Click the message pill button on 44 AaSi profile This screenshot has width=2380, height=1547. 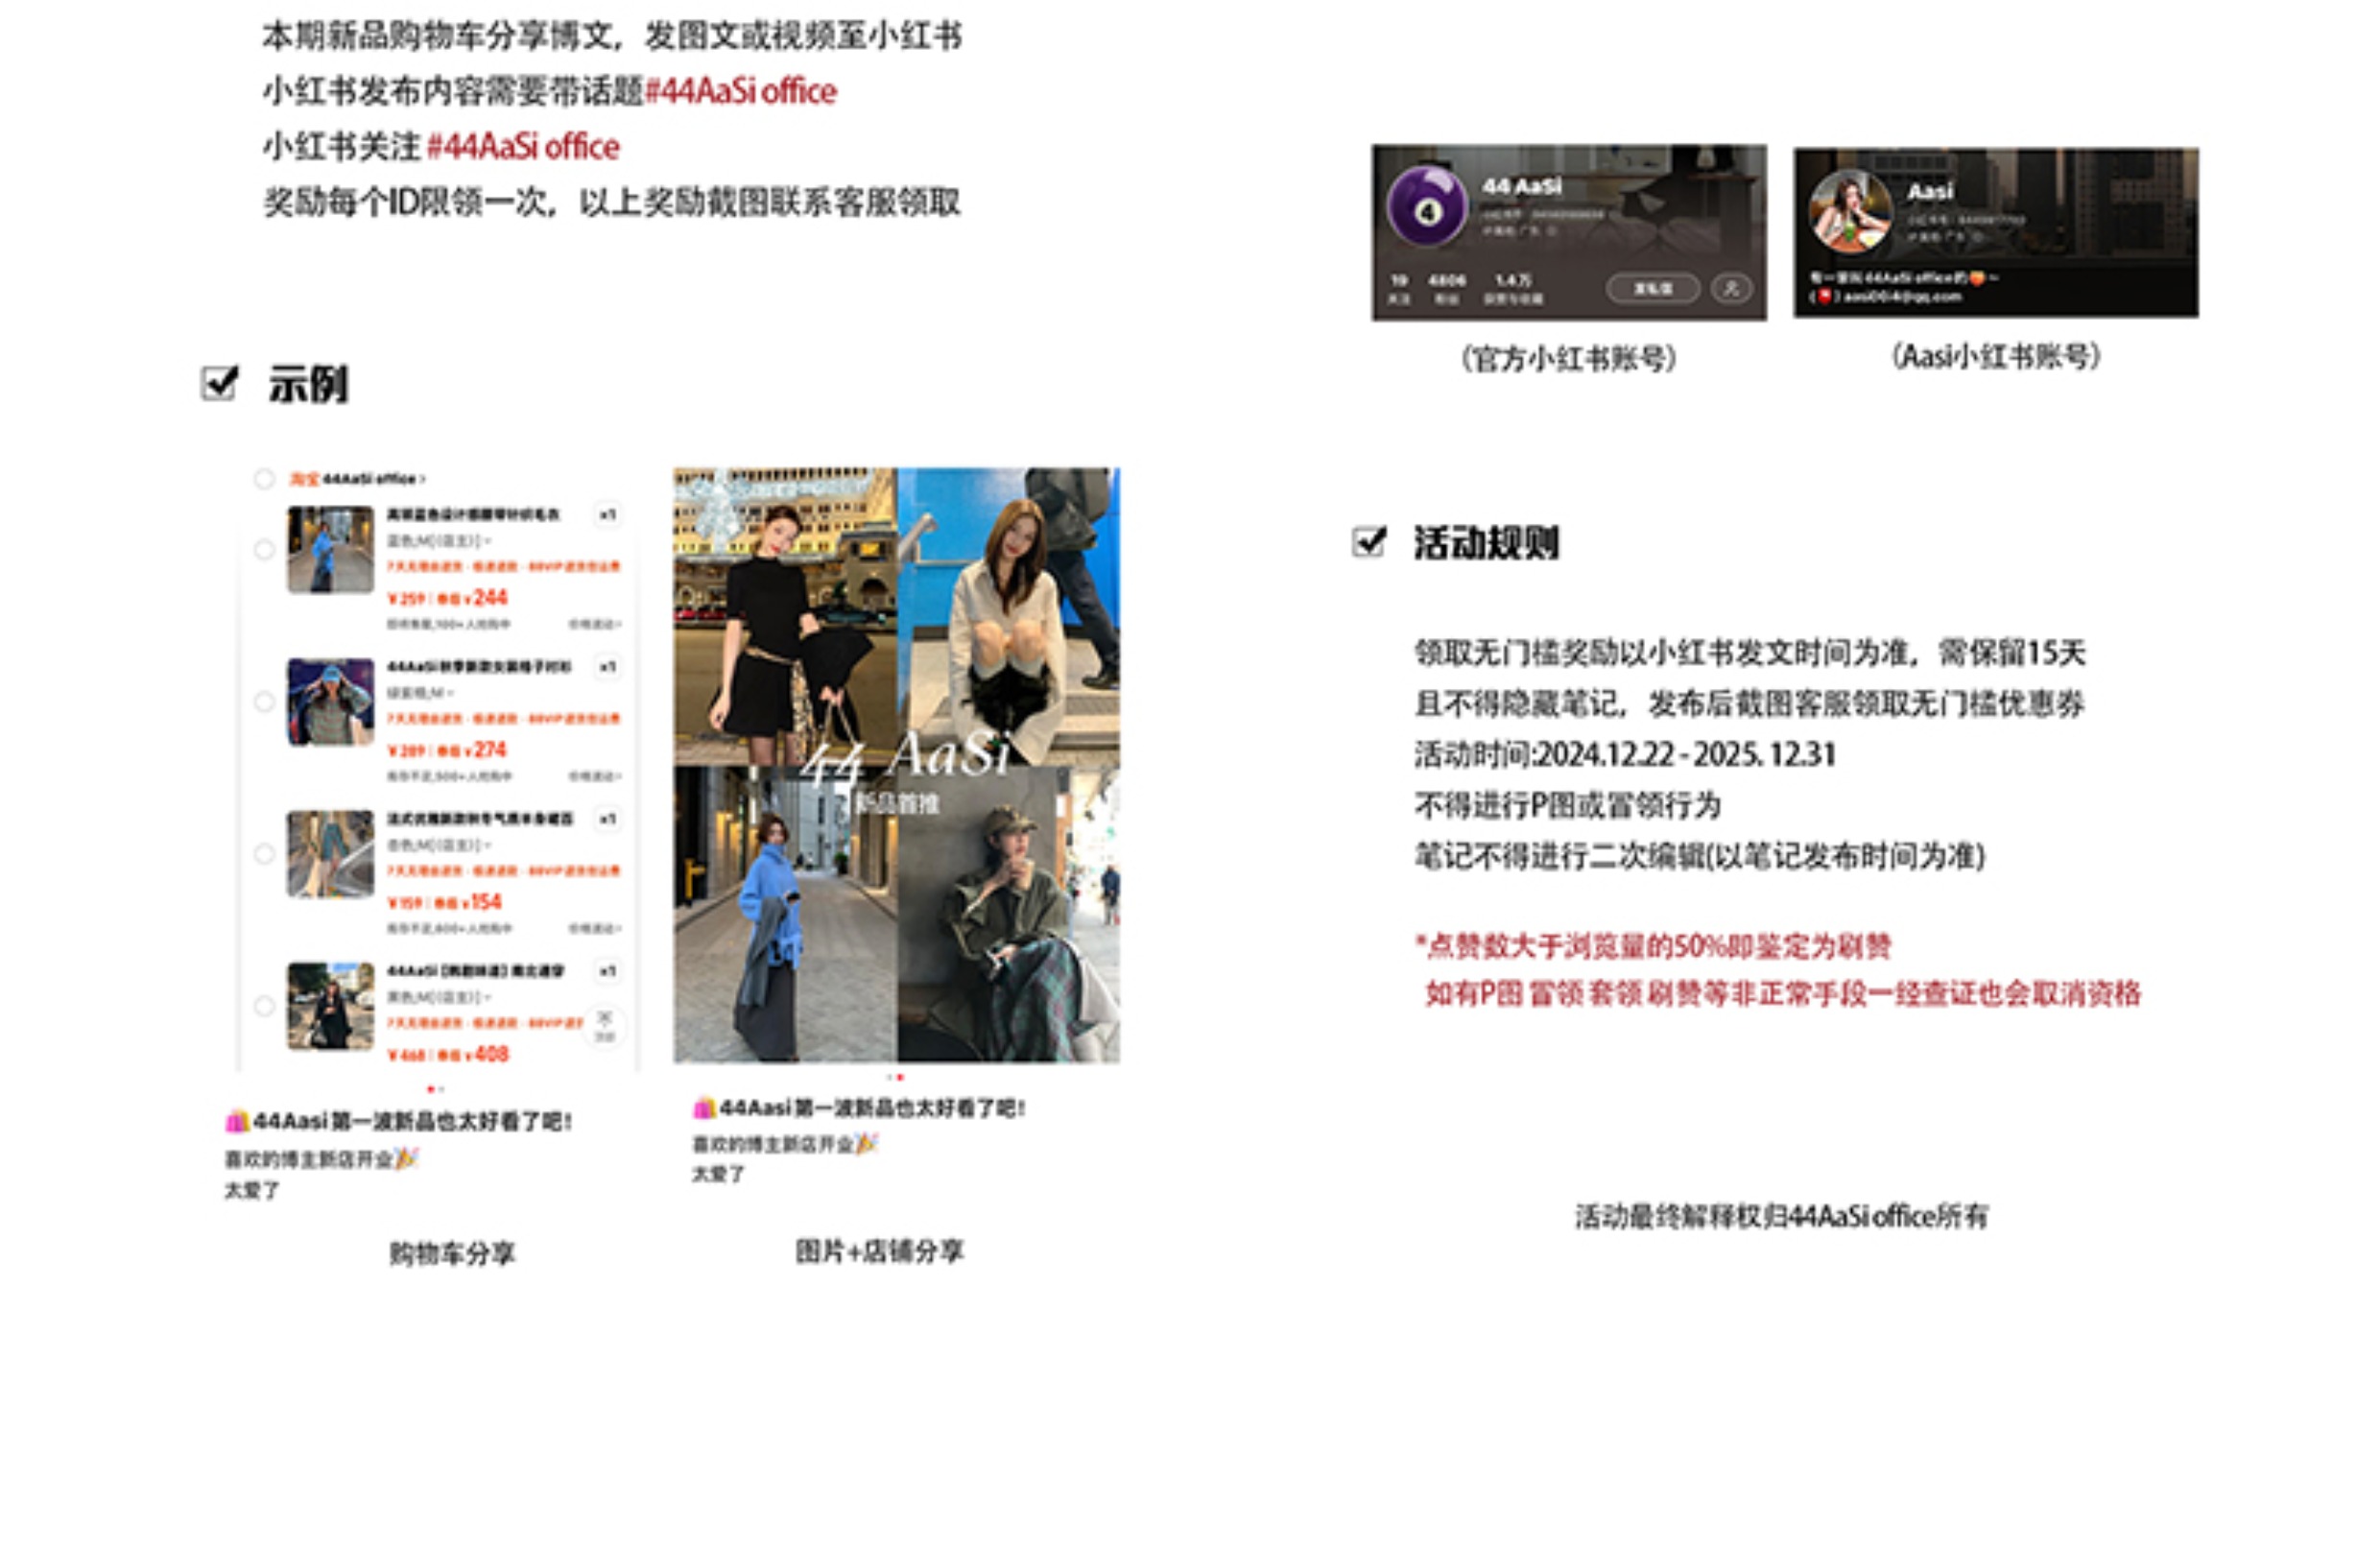[1653, 288]
